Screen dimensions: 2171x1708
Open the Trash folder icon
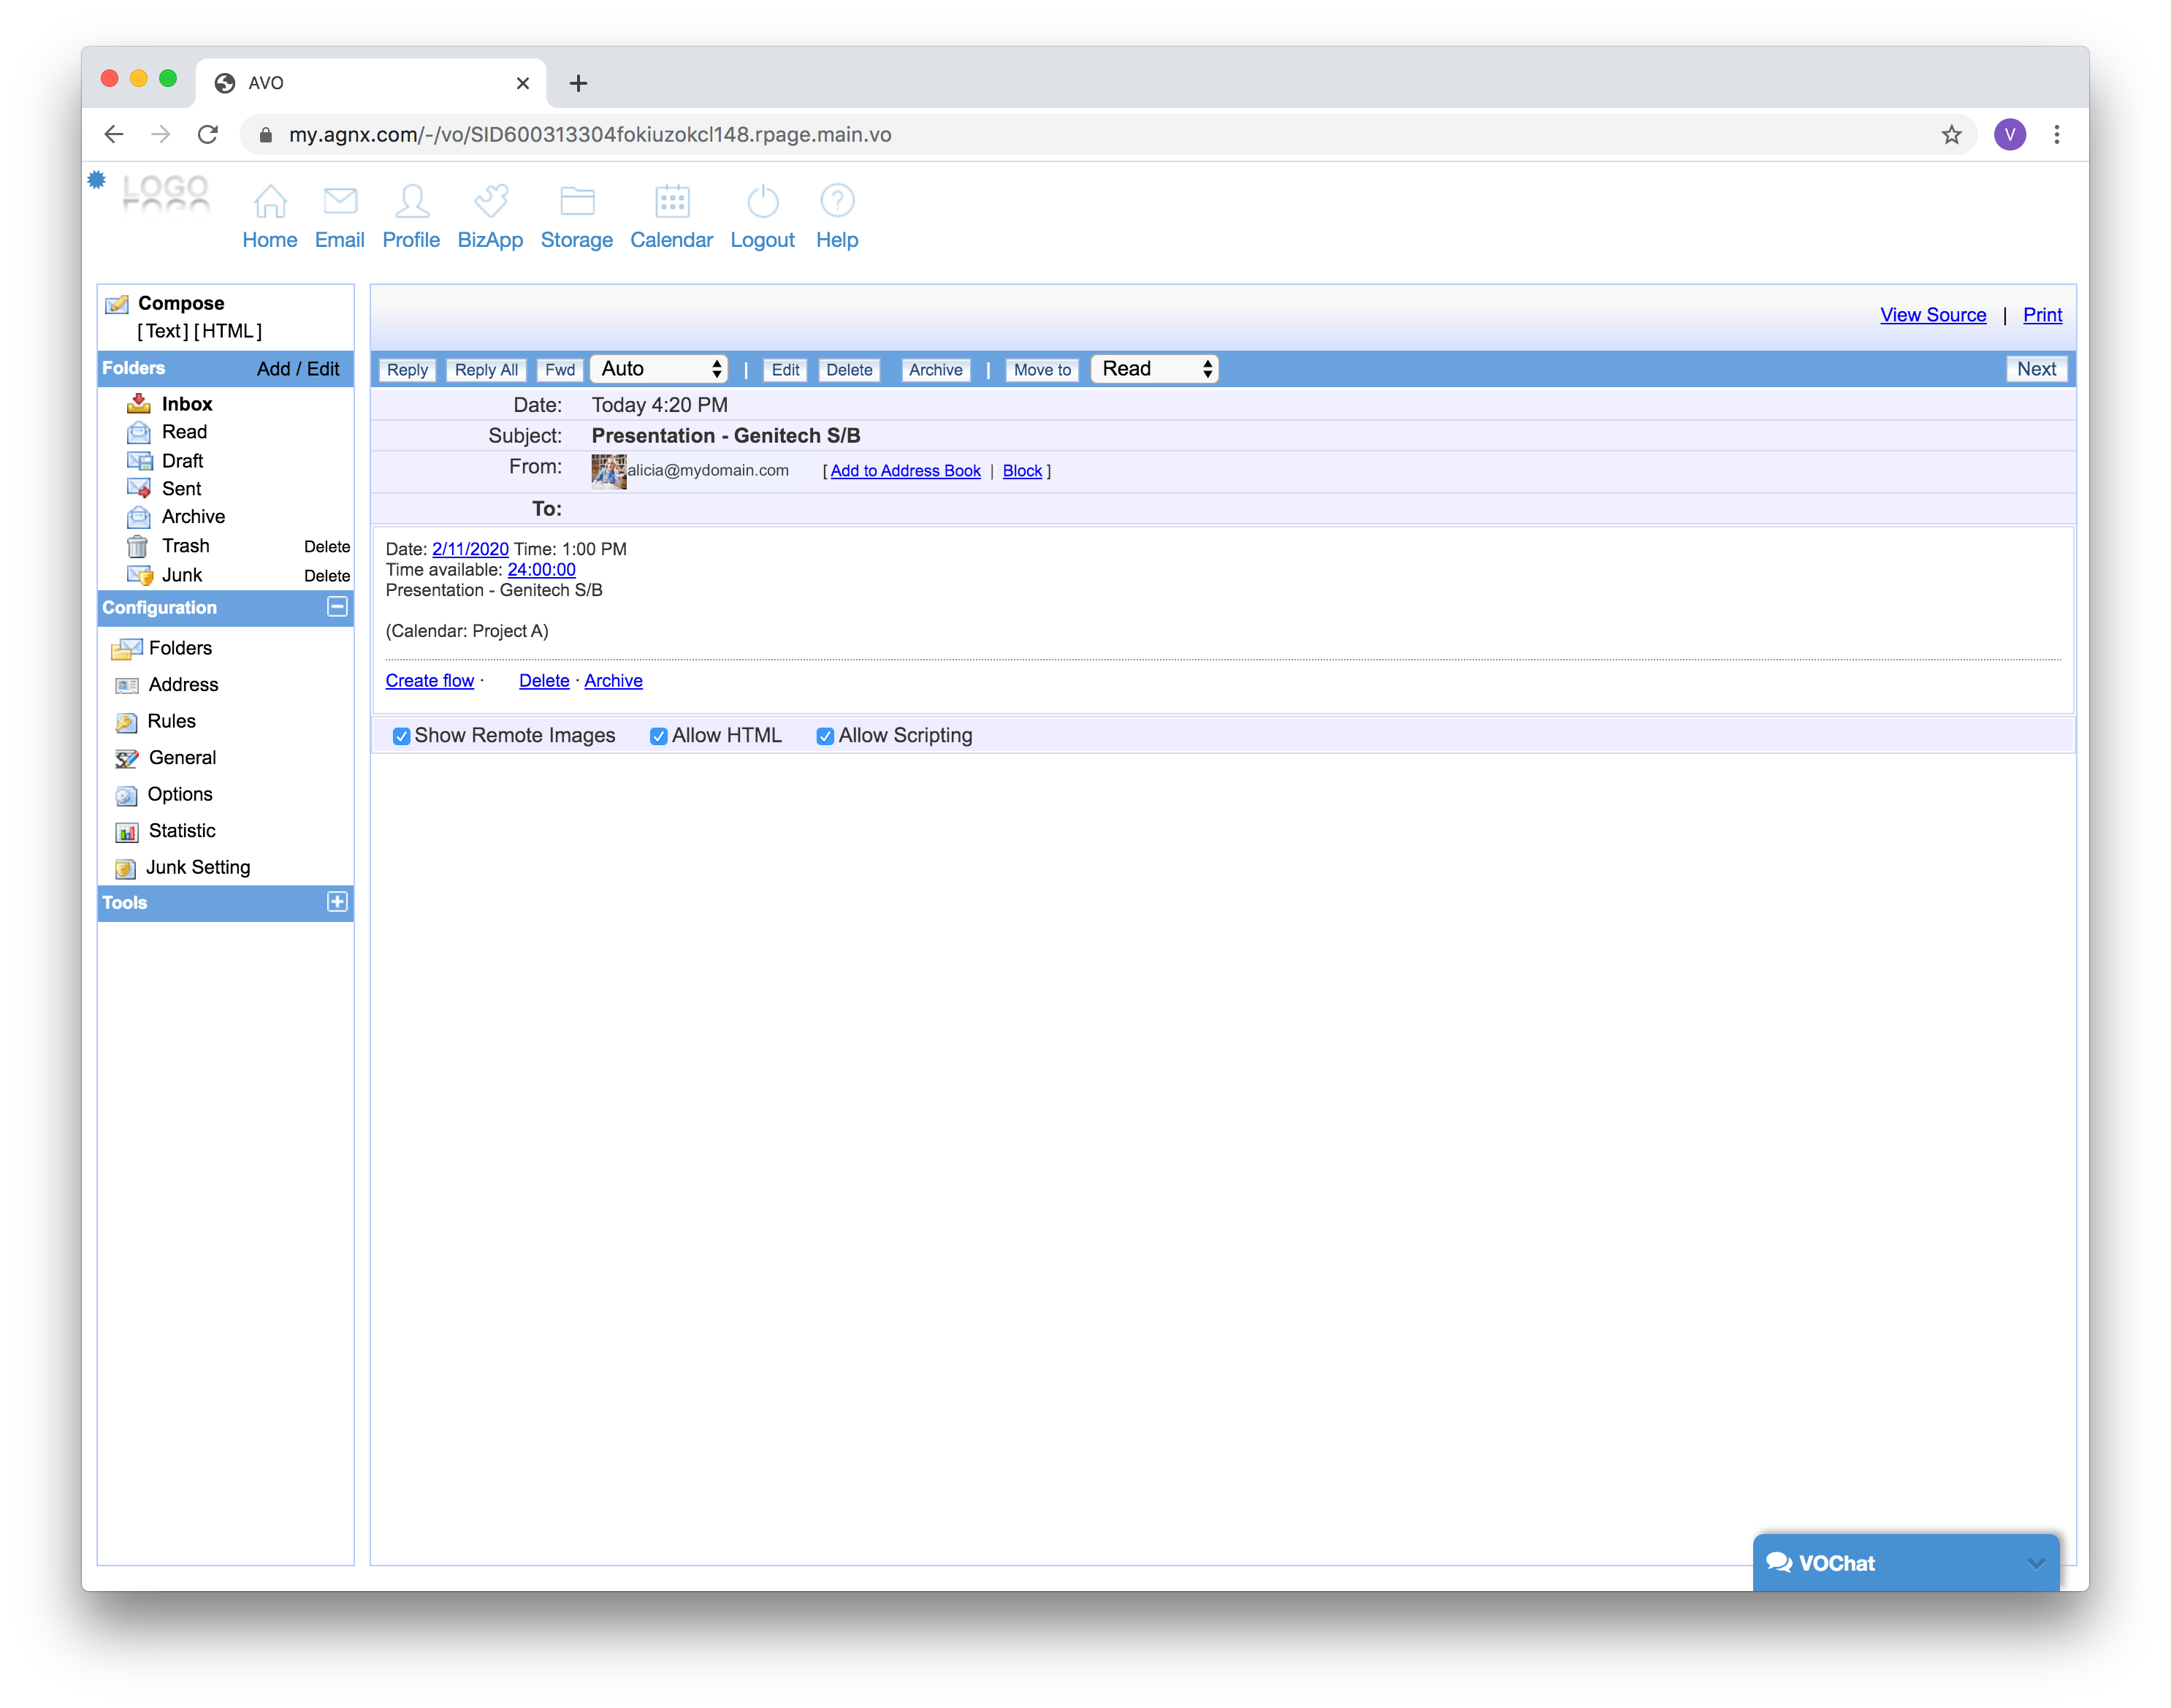click(x=138, y=546)
